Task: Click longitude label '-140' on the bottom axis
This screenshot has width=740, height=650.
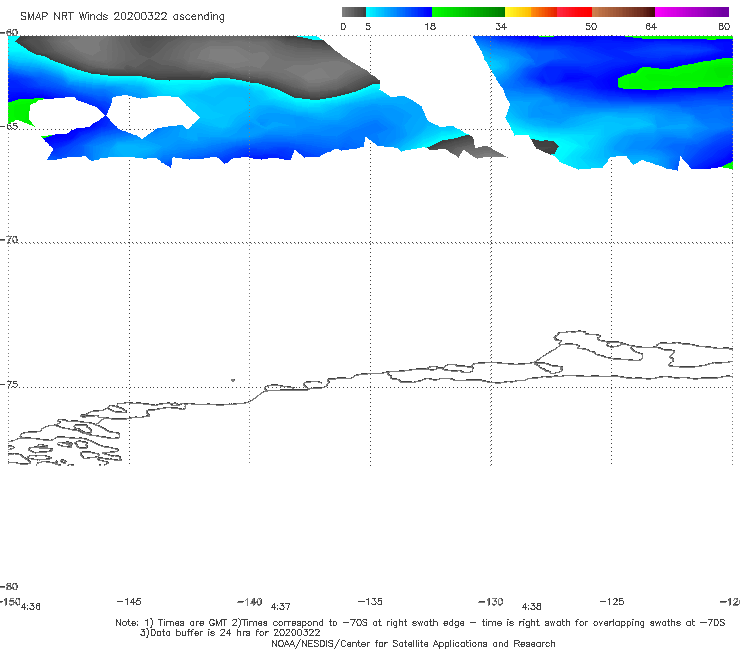Action: point(250,602)
